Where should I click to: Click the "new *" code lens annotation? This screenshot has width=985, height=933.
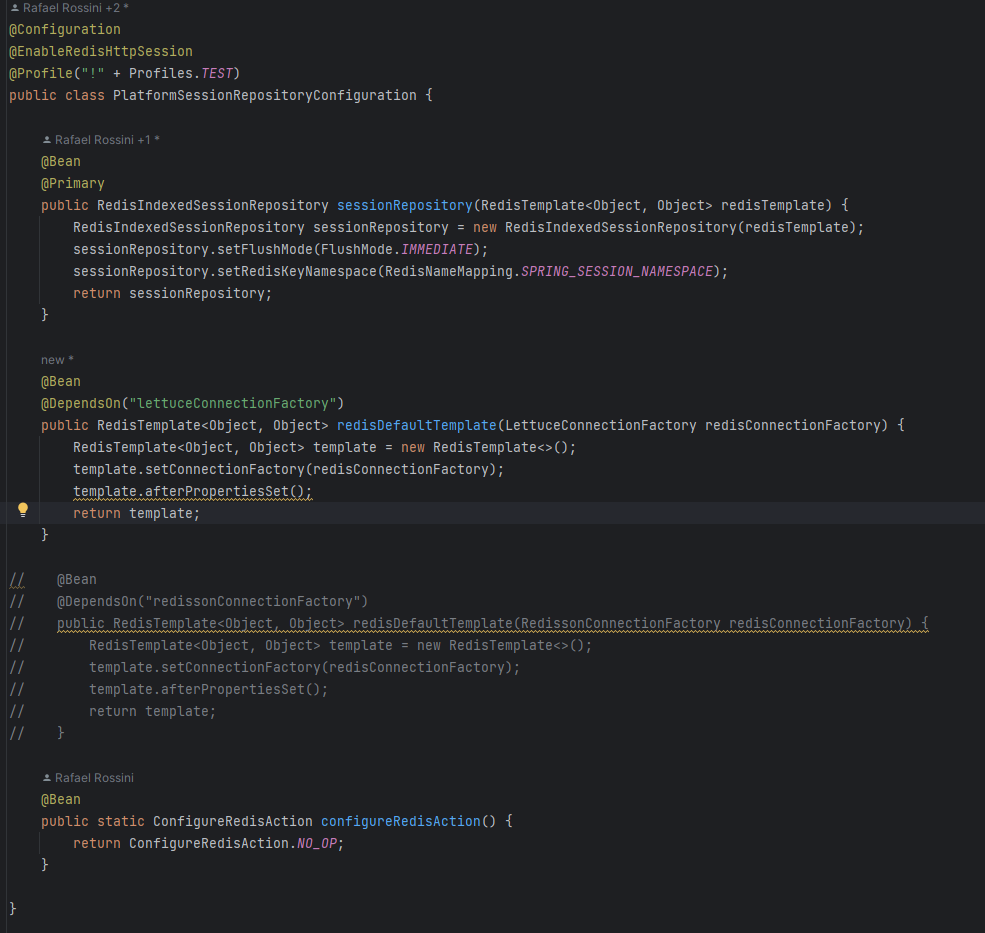(54, 359)
